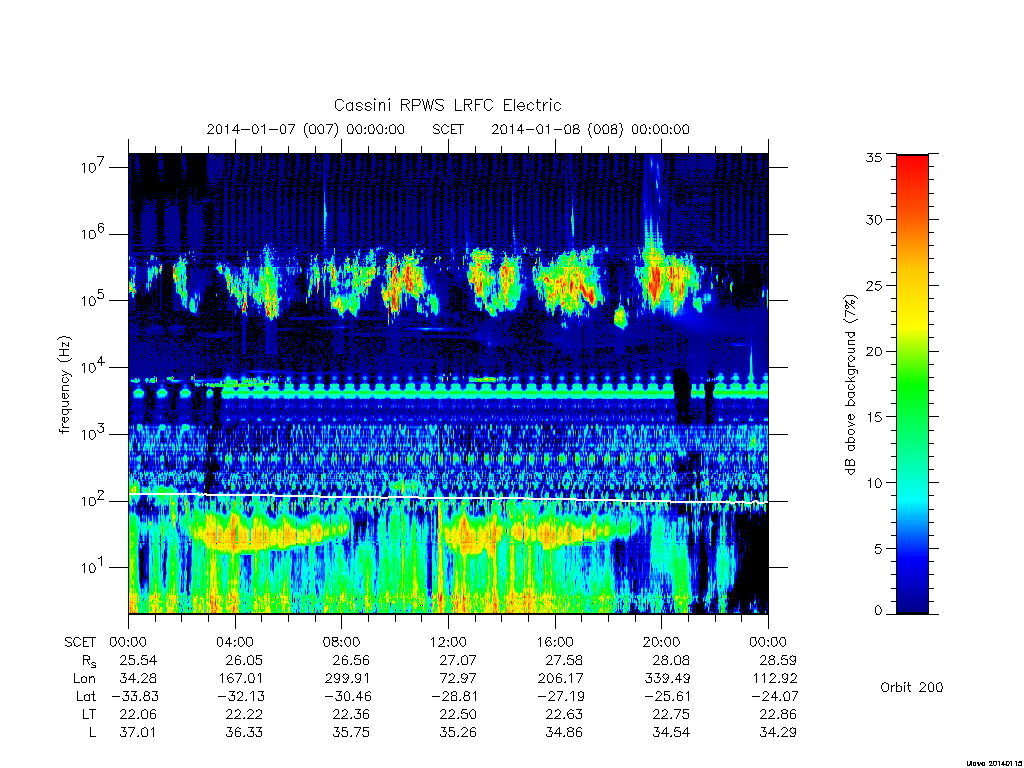The width and height of the screenshot is (1024, 768).
Task: Click the colorbar tick label '30'
Action: point(874,219)
